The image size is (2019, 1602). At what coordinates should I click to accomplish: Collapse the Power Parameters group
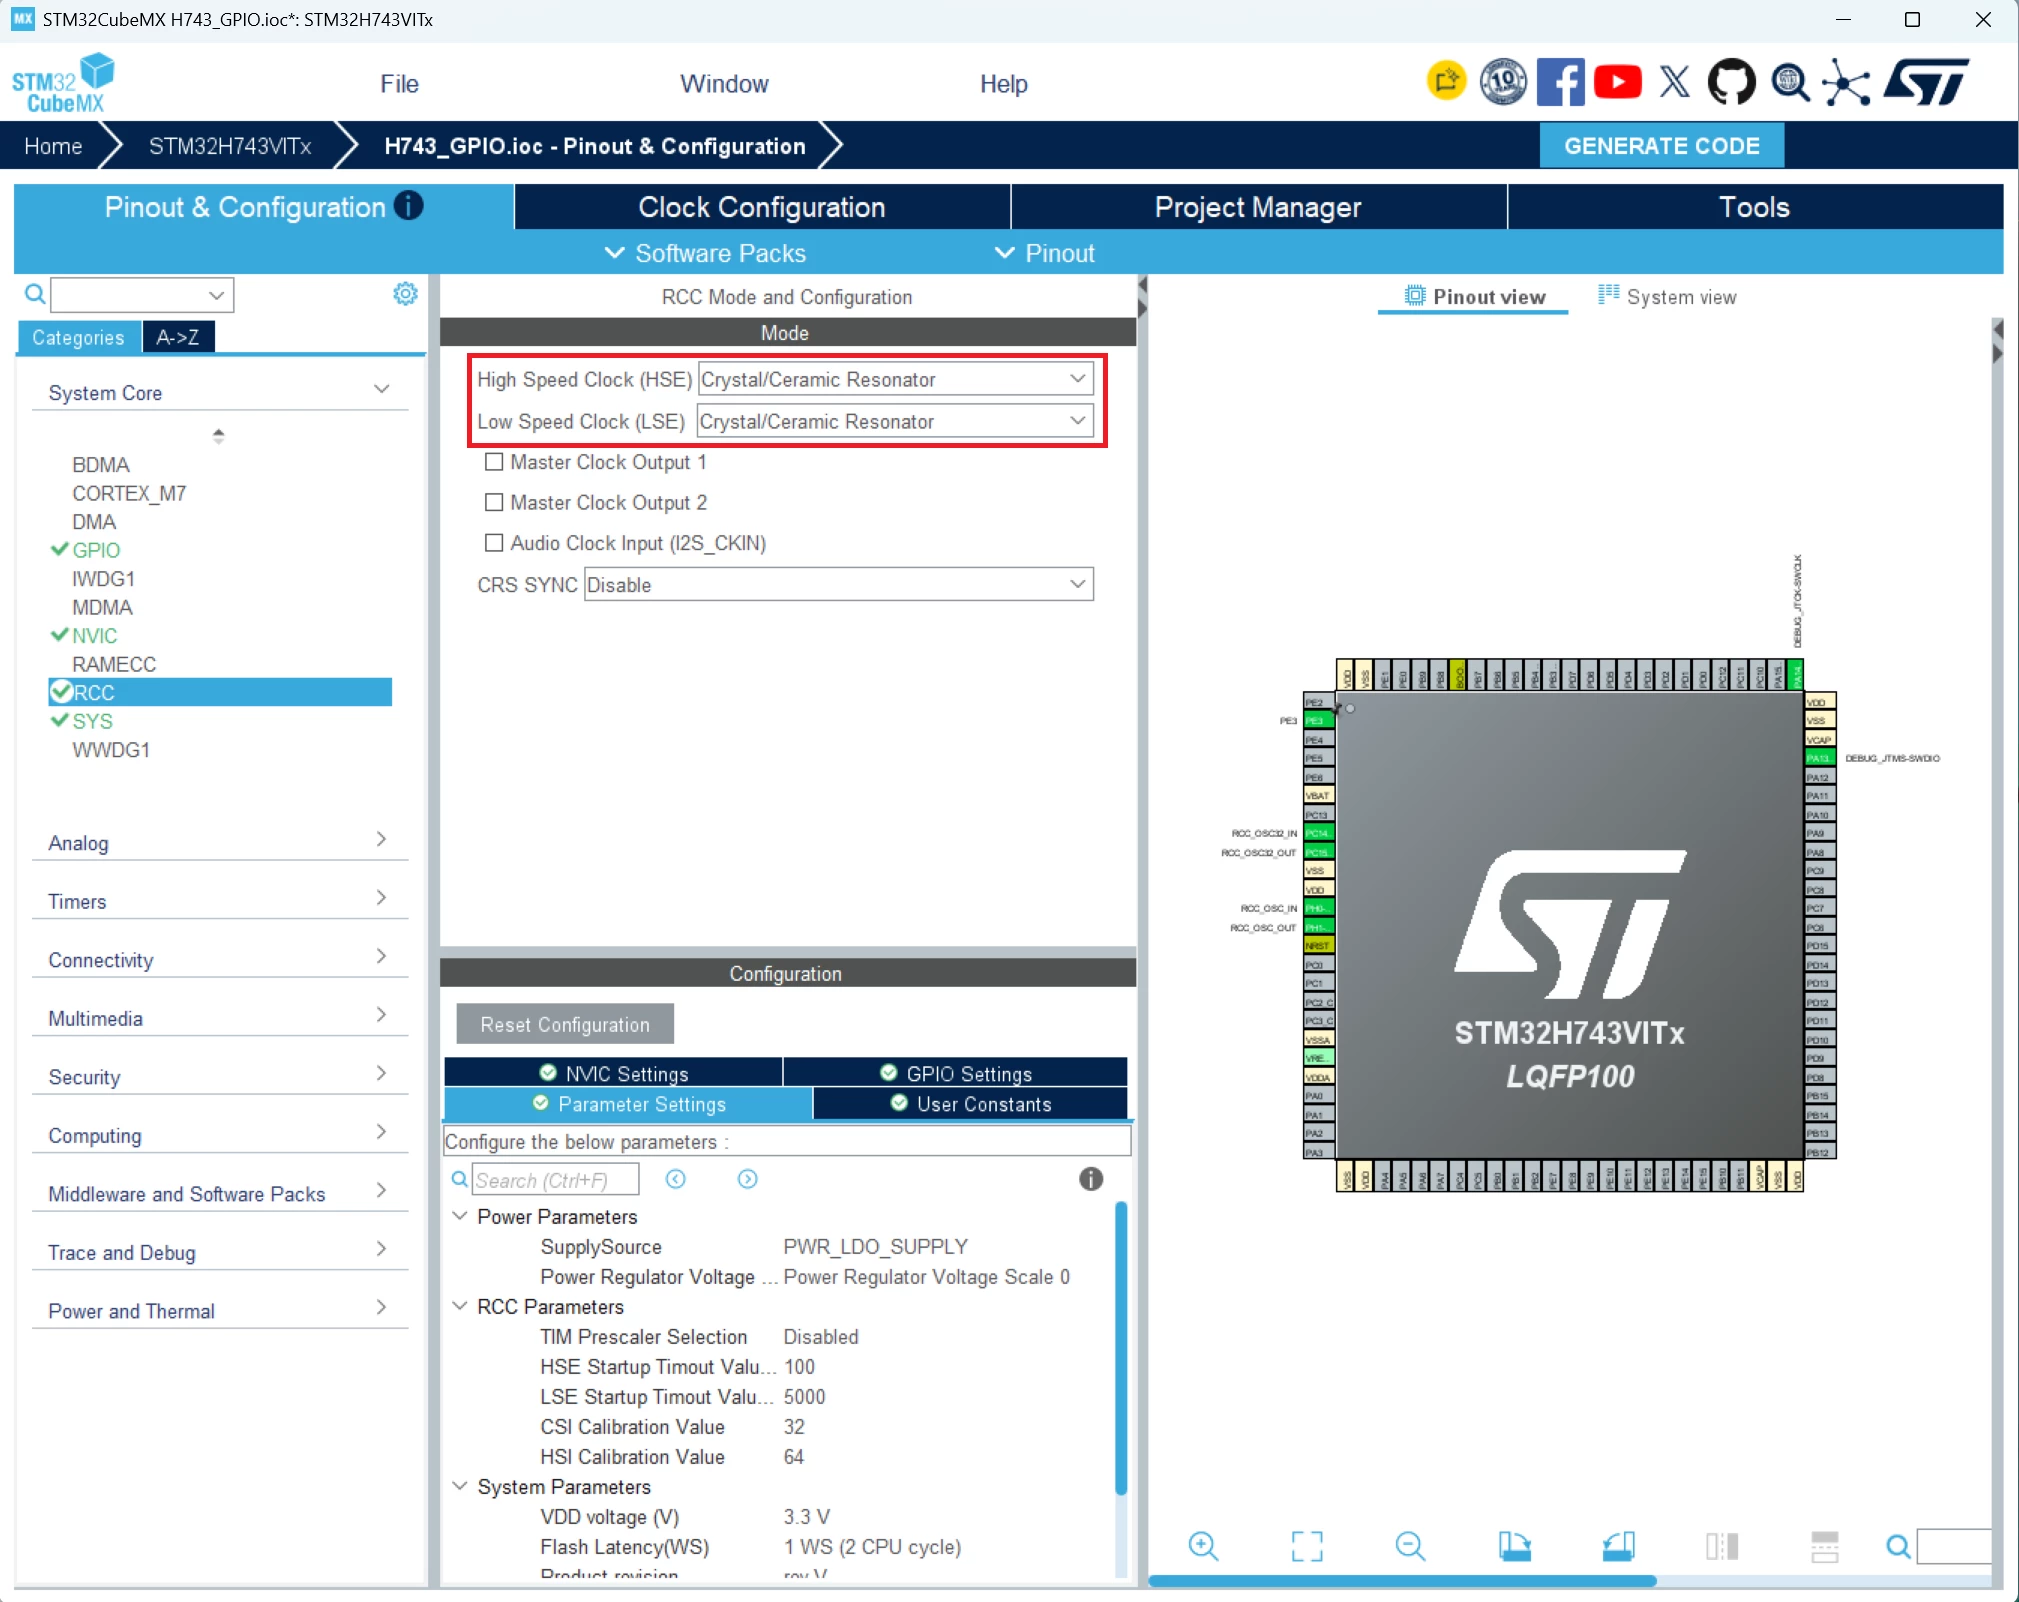coord(460,1216)
